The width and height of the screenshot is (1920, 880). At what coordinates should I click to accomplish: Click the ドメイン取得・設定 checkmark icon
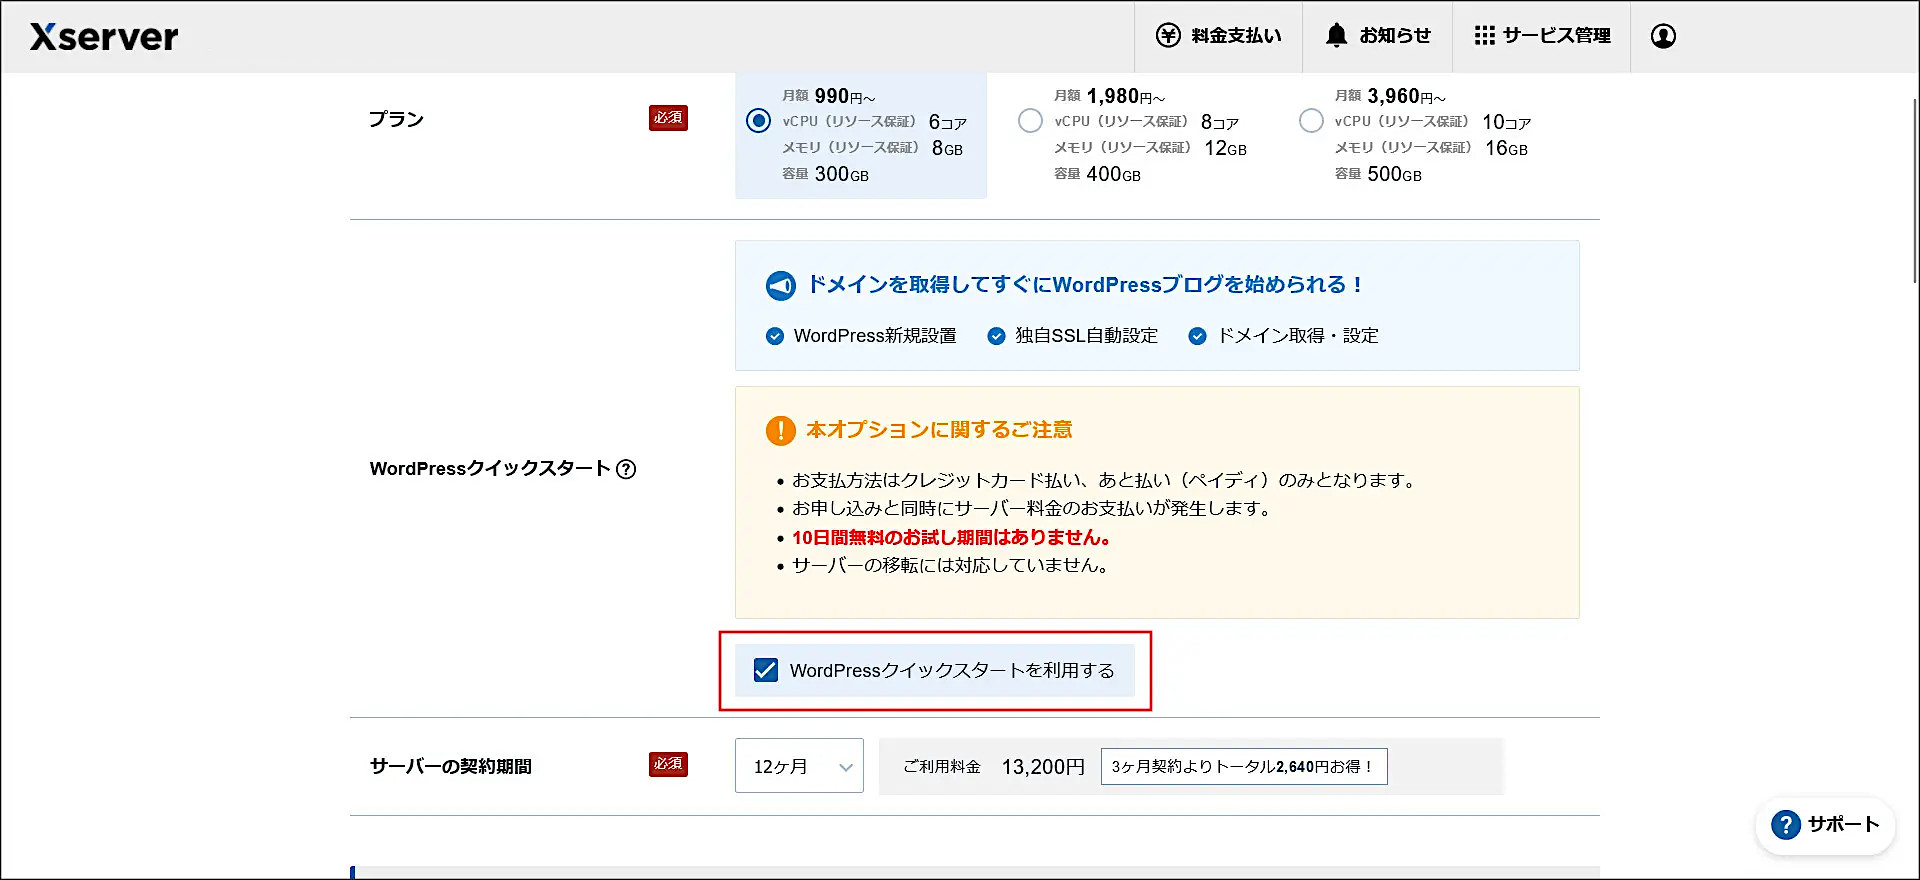pos(1197,336)
